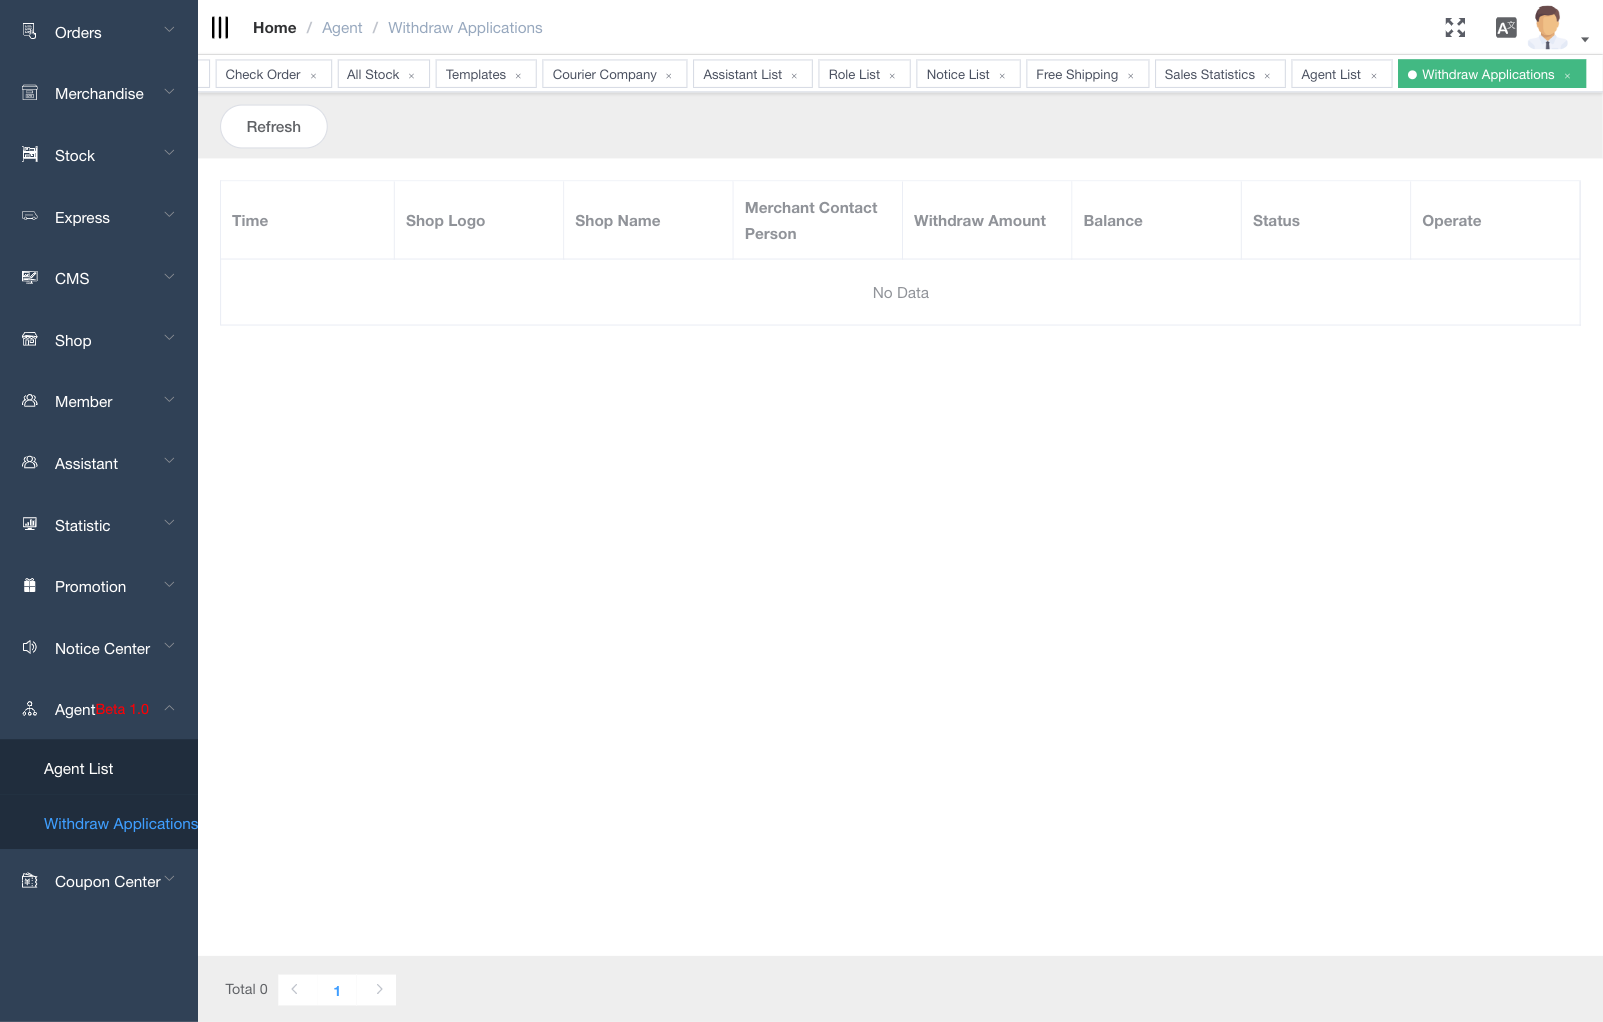The image size is (1603, 1022).
Task: Click the Stock sidebar icon
Action: click(30, 155)
